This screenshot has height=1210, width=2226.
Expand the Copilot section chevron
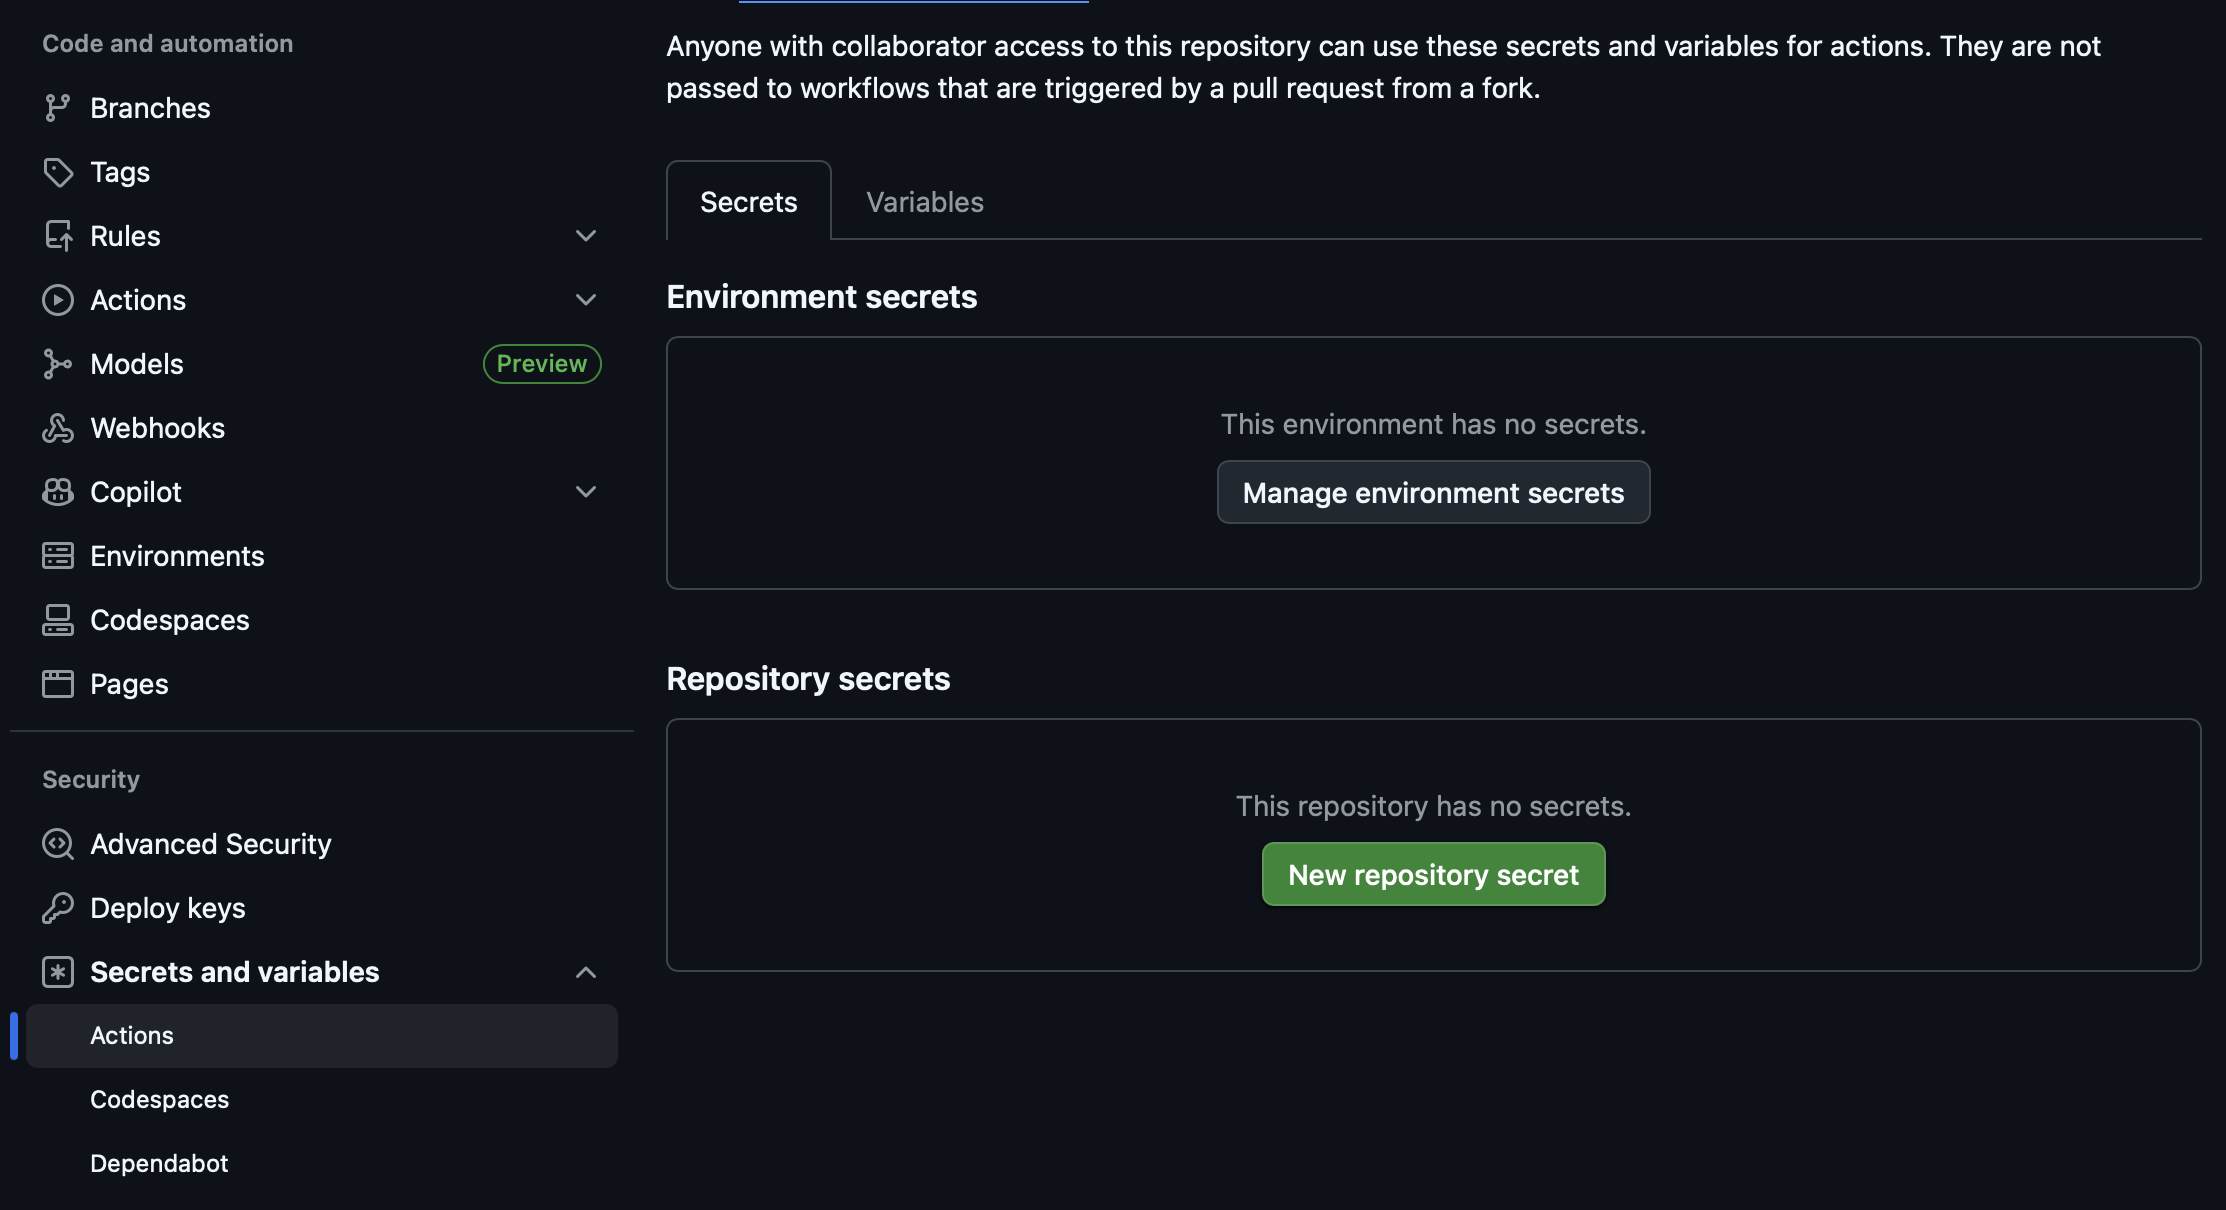click(586, 492)
